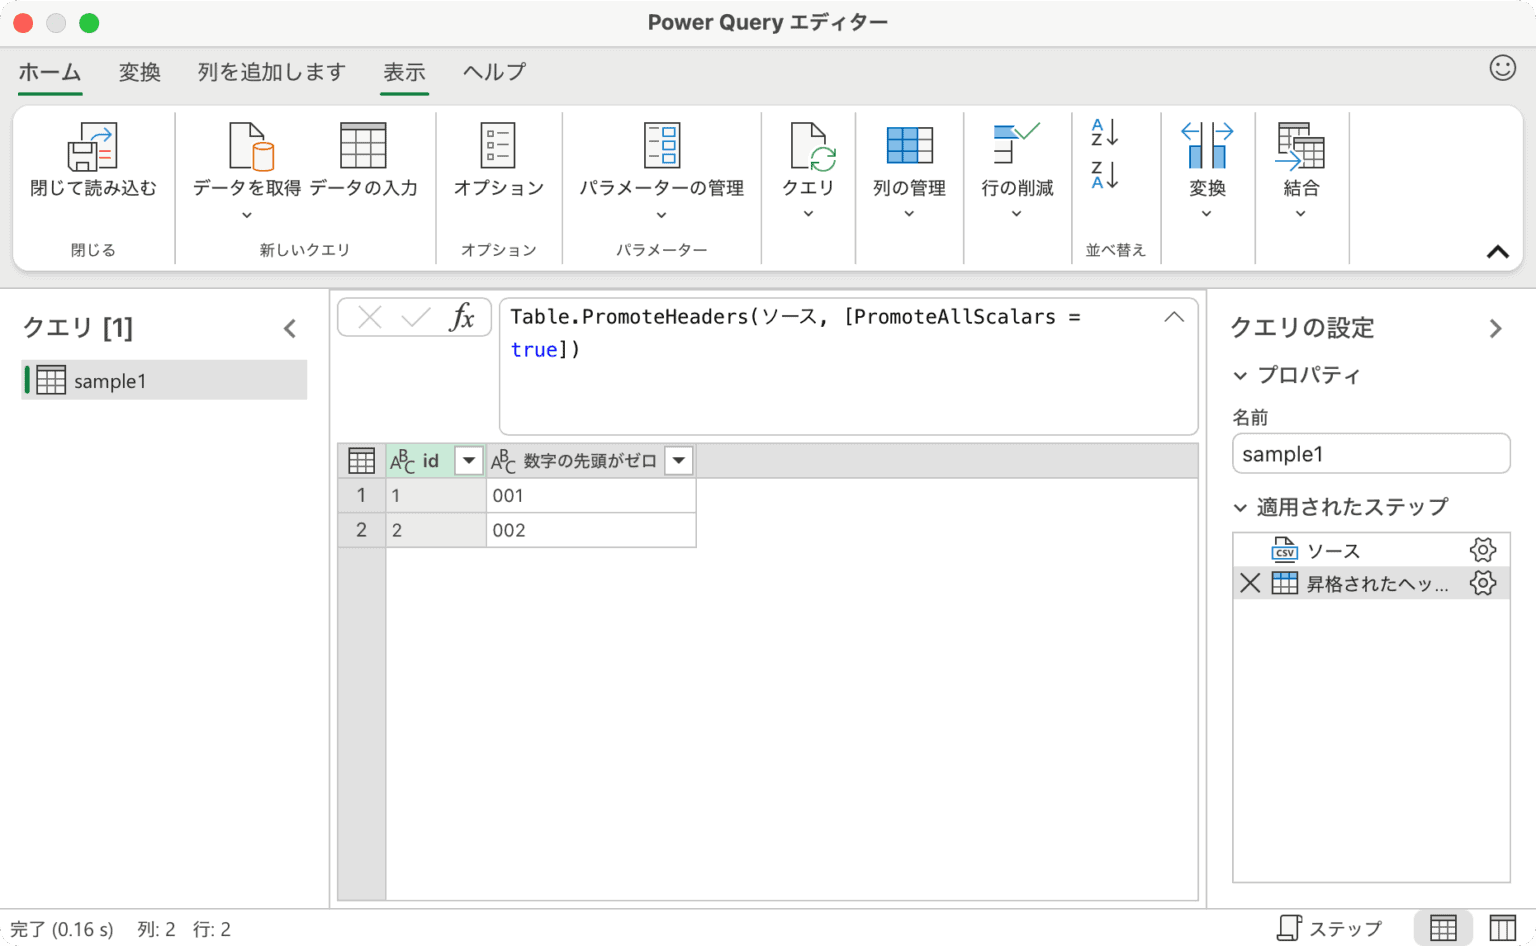Click the sample1 query name field
This screenshot has width=1536, height=946.
point(1370,453)
